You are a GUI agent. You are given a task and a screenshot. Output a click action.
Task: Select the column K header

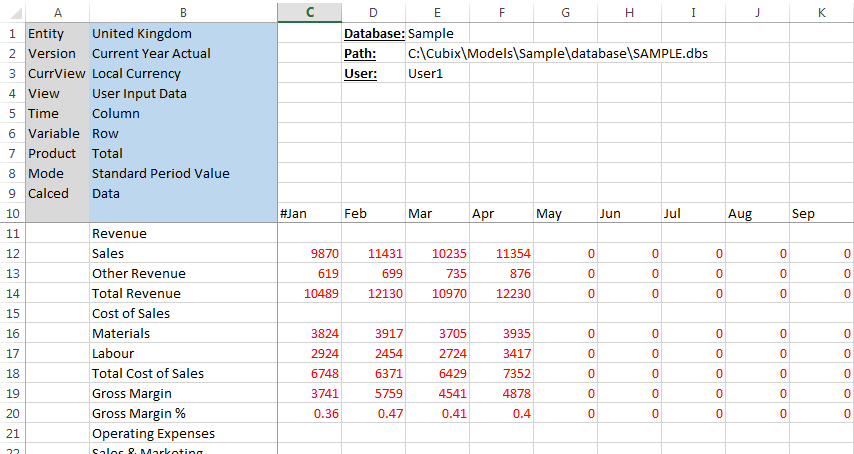coord(820,12)
